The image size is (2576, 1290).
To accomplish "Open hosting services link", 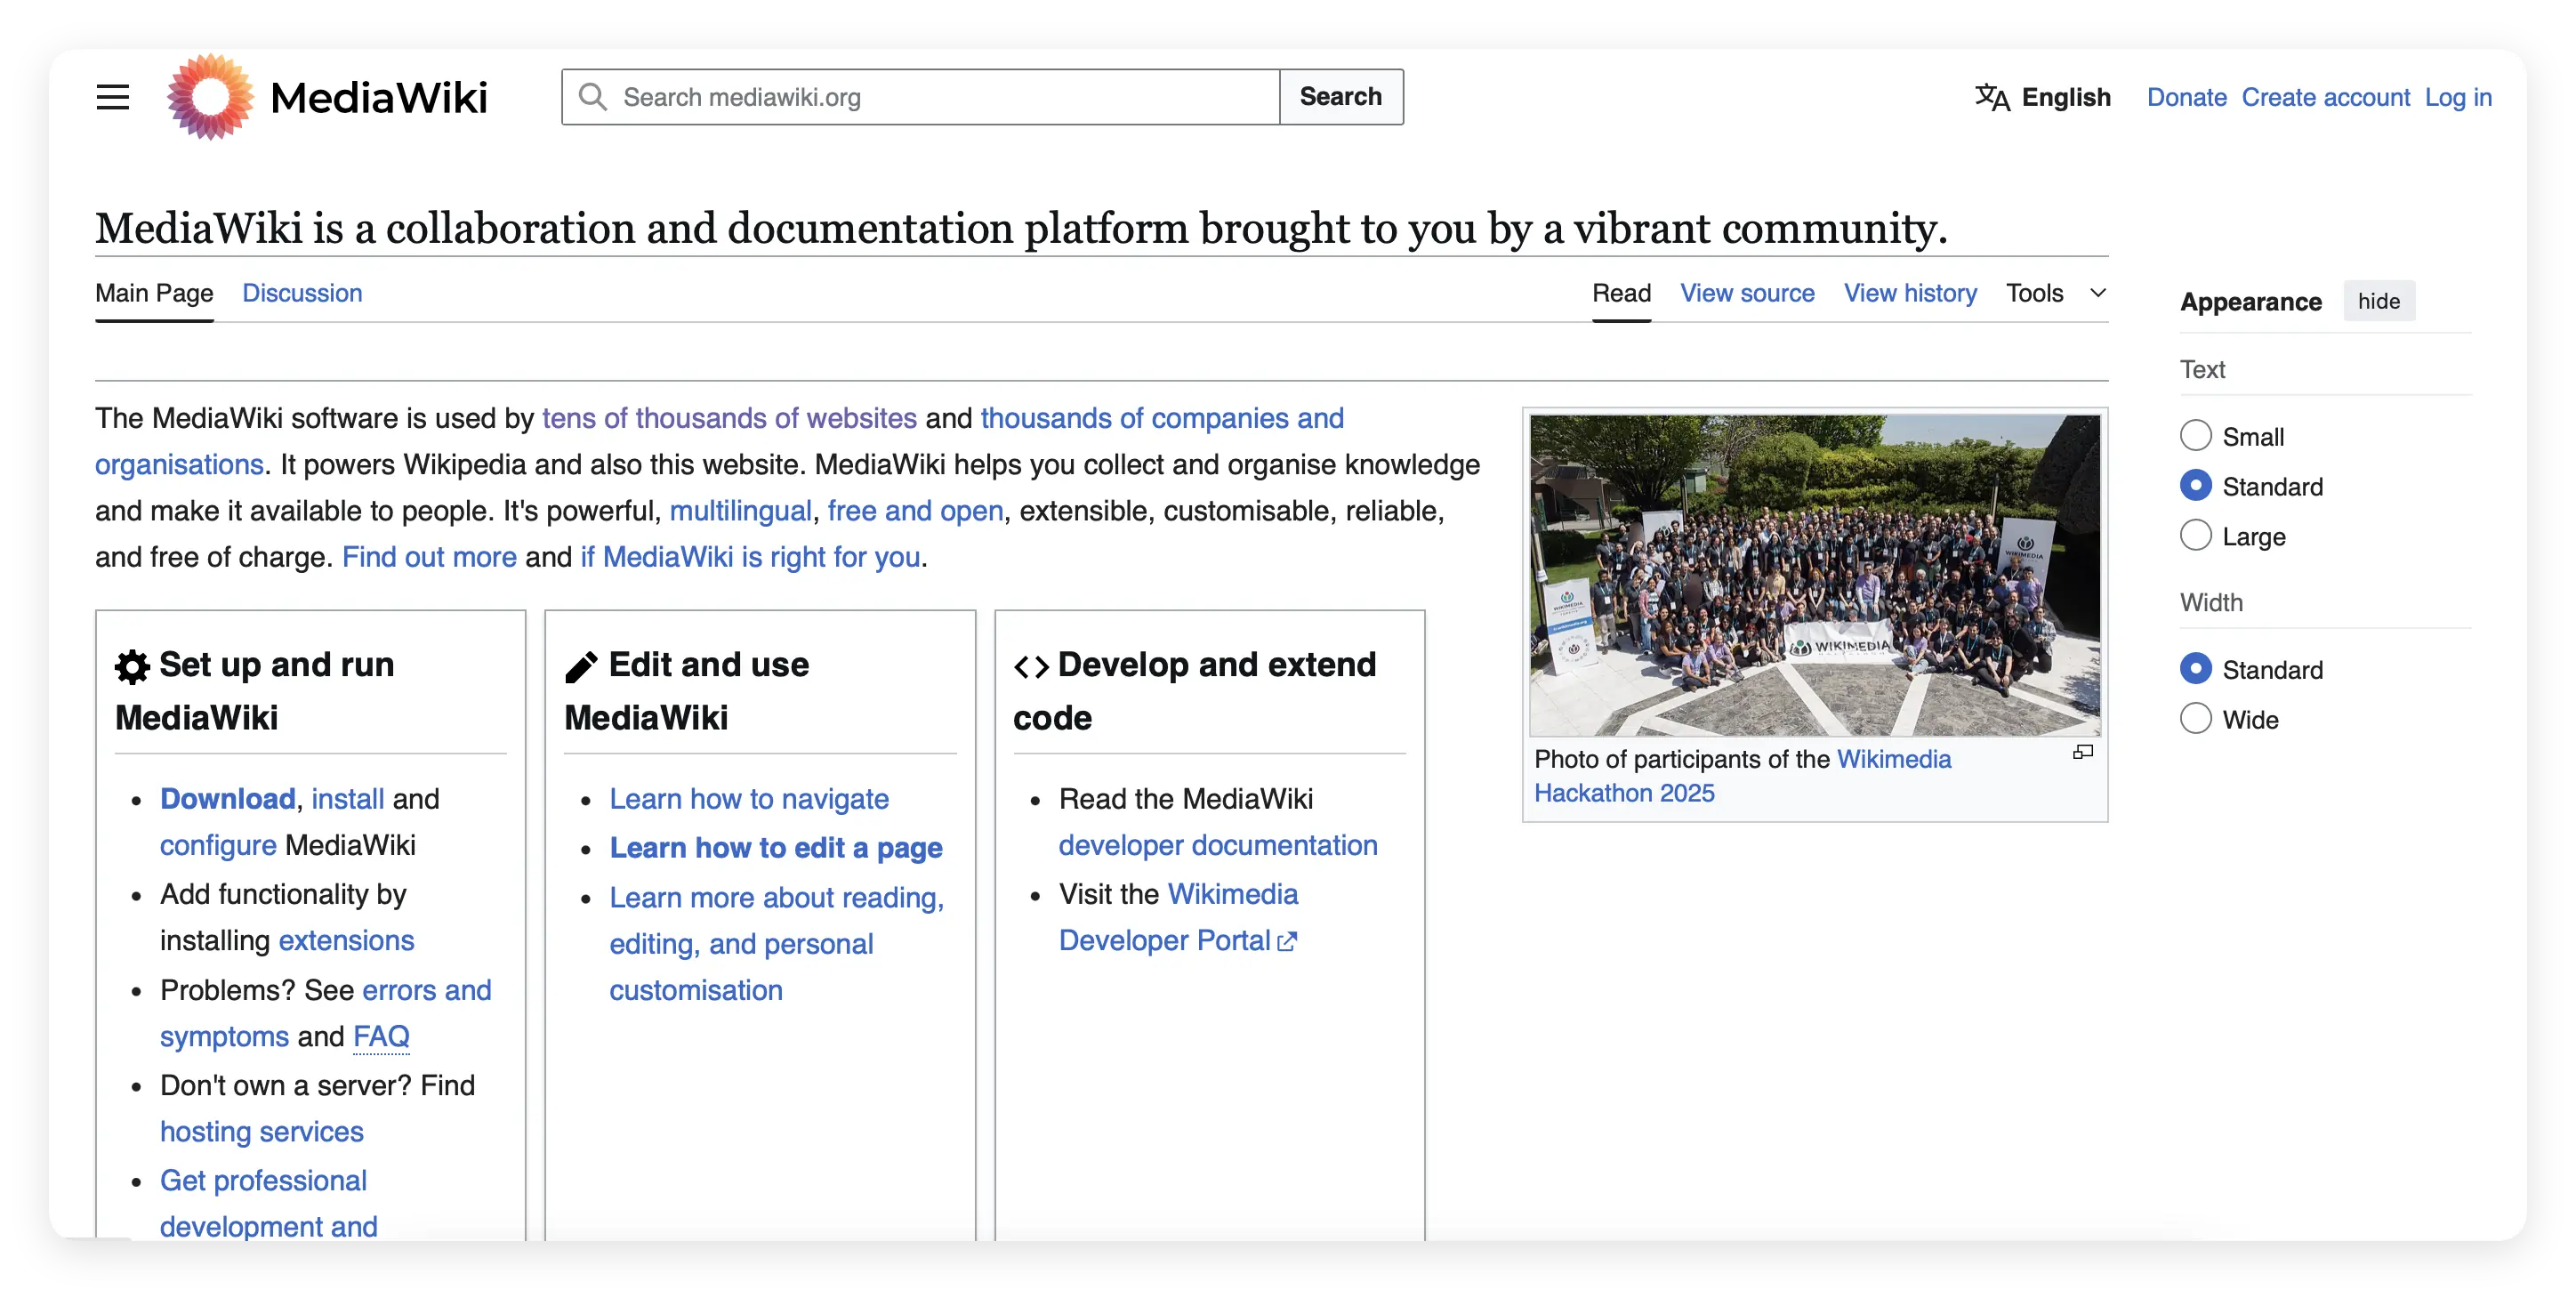I will point(261,1132).
